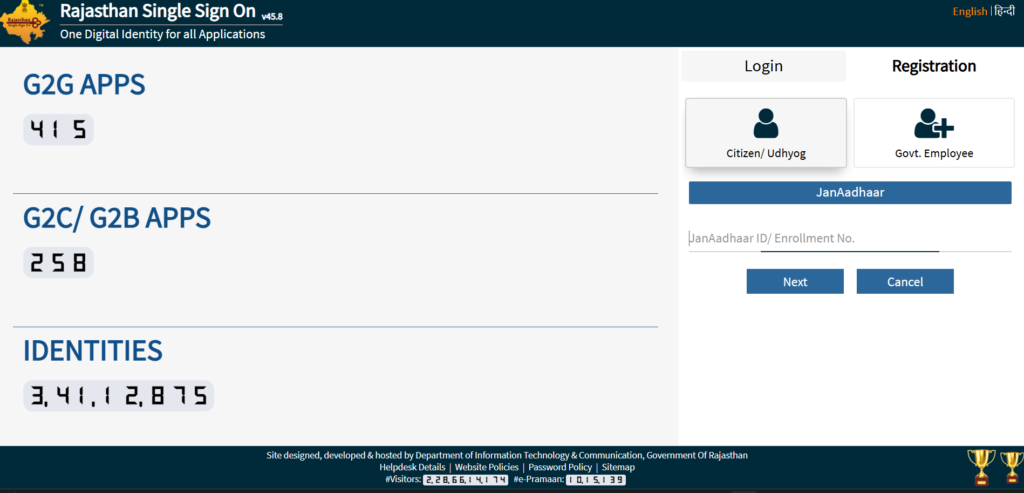Image resolution: width=1024 pixels, height=493 pixels.
Task: Click the Cancel button
Action: click(904, 281)
